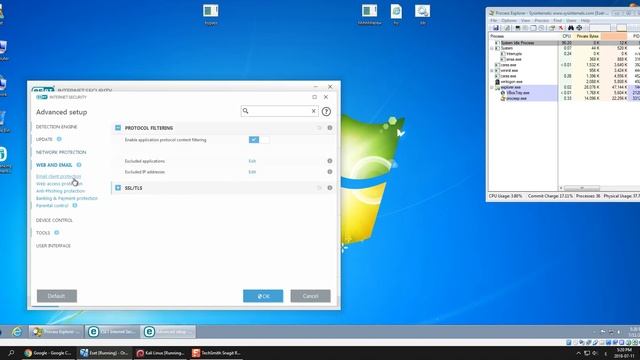Click the Cancel button
Screen dimensions: 640x360
point(310,296)
